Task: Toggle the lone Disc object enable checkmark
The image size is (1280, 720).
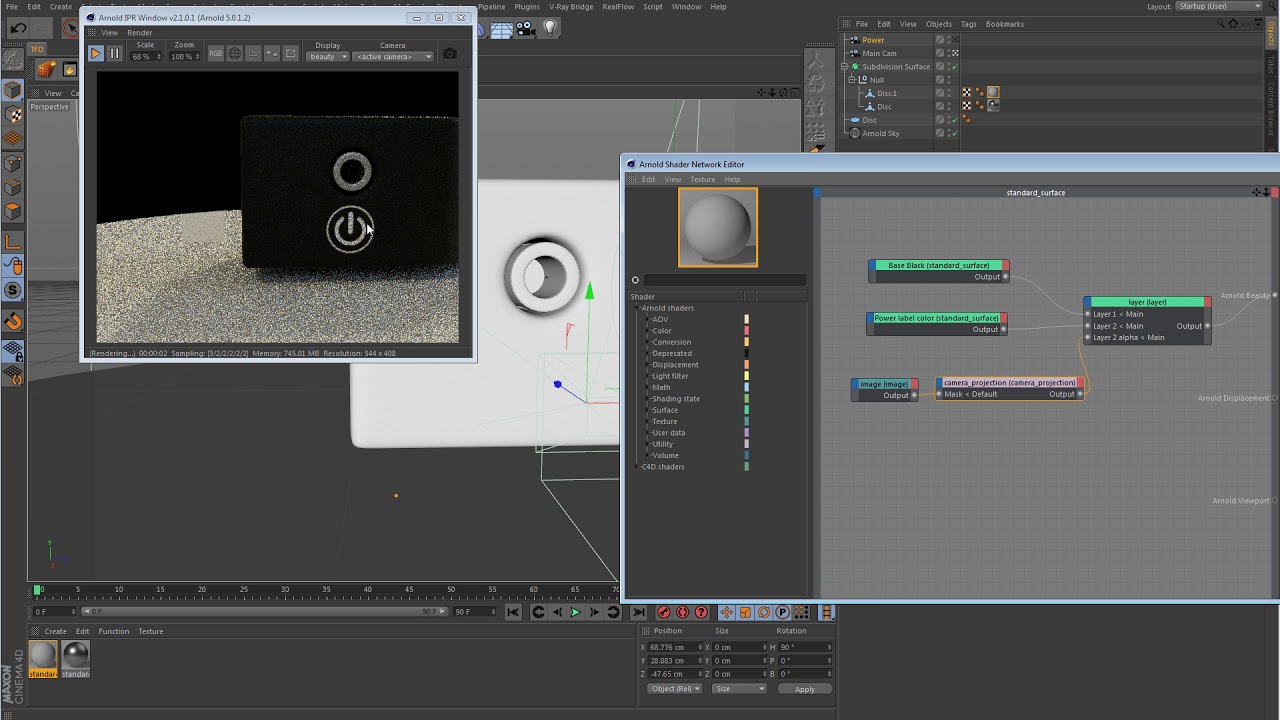Action: (x=955, y=120)
